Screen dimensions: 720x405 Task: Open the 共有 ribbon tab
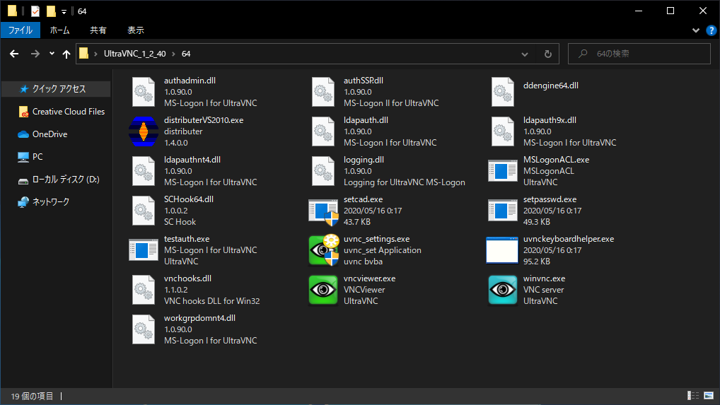98,30
